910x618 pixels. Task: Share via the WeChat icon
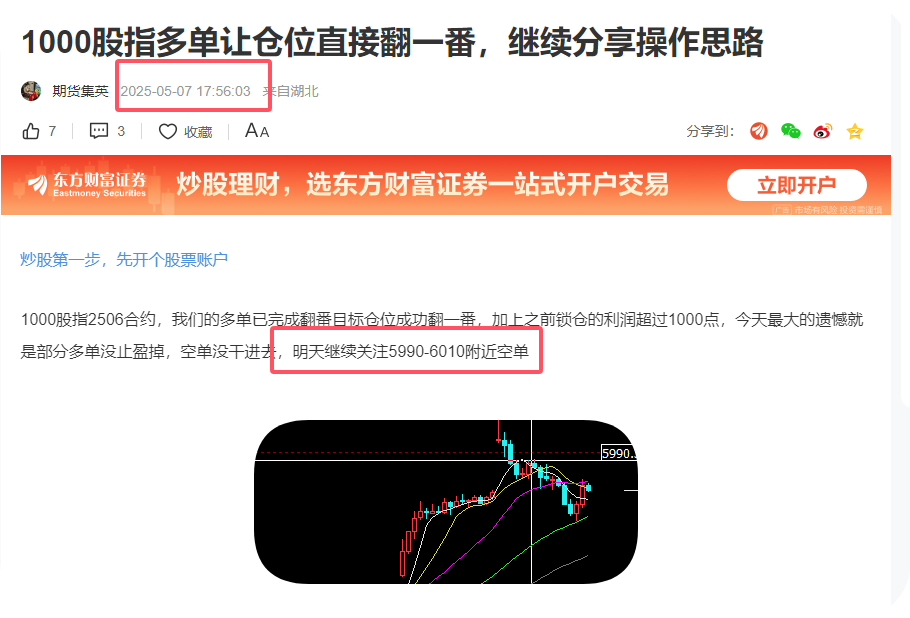coord(790,131)
